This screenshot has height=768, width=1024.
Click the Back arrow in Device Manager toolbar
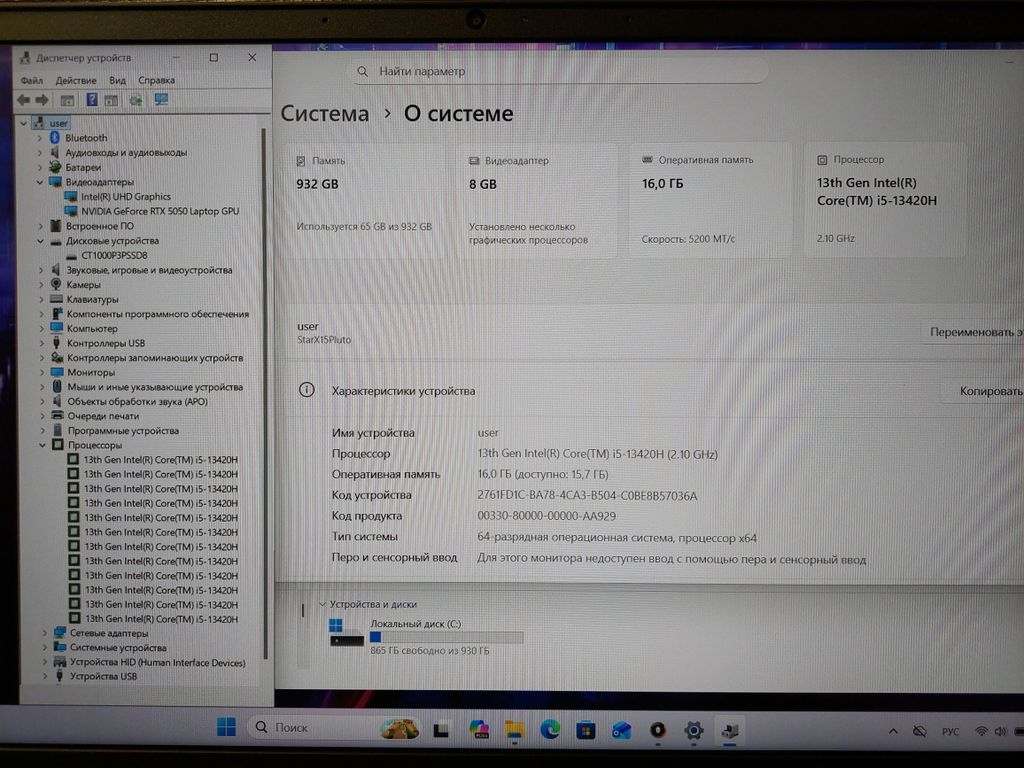click(24, 100)
